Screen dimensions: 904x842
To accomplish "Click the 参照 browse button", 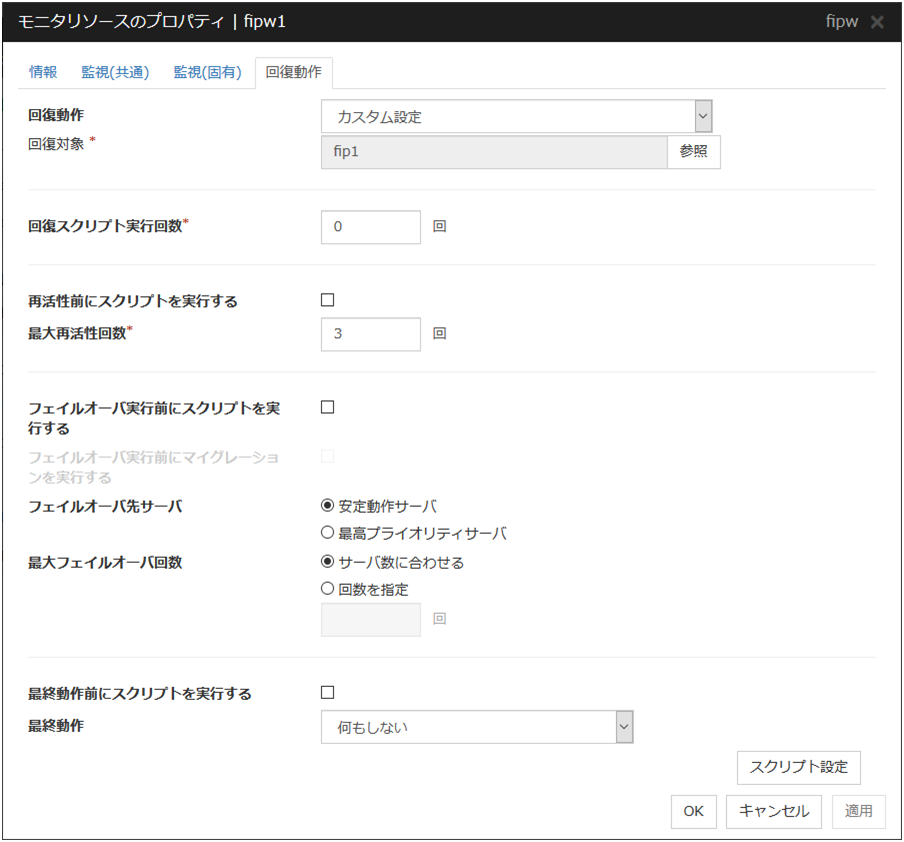I will point(693,152).
